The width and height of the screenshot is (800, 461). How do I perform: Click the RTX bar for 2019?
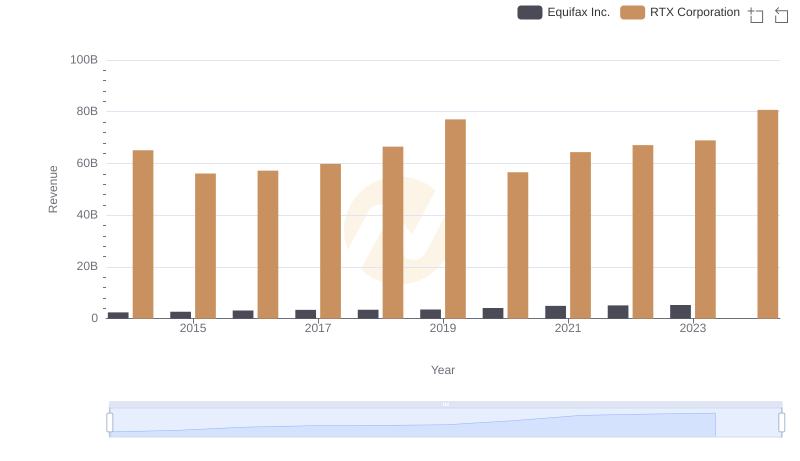coord(455,219)
